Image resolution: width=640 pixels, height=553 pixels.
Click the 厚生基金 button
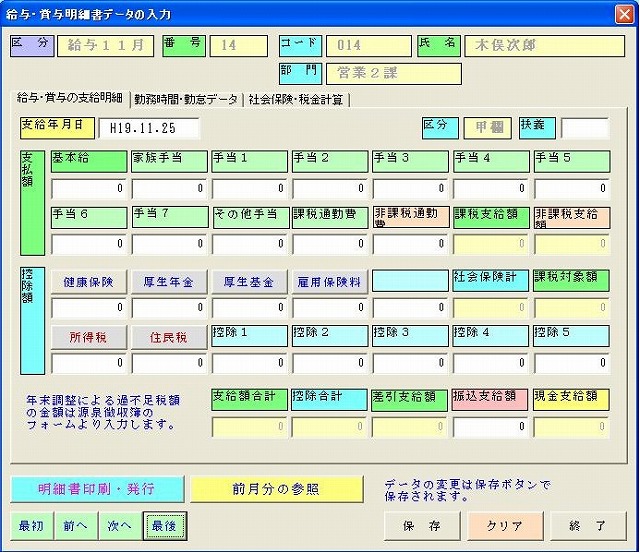pyautogui.click(x=249, y=282)
